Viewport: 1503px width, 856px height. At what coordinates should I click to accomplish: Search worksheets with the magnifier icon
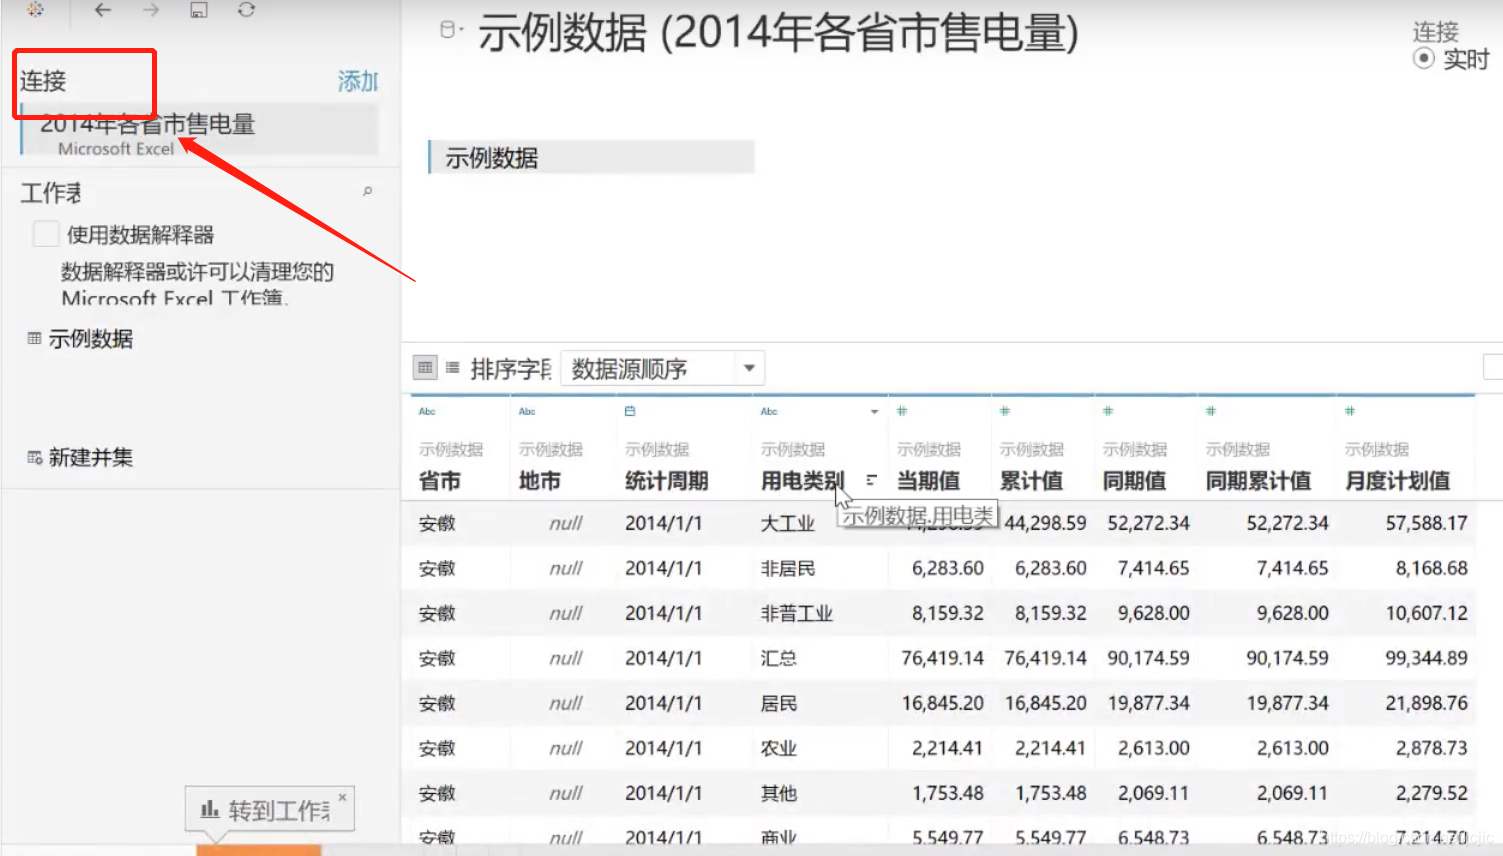367,191
